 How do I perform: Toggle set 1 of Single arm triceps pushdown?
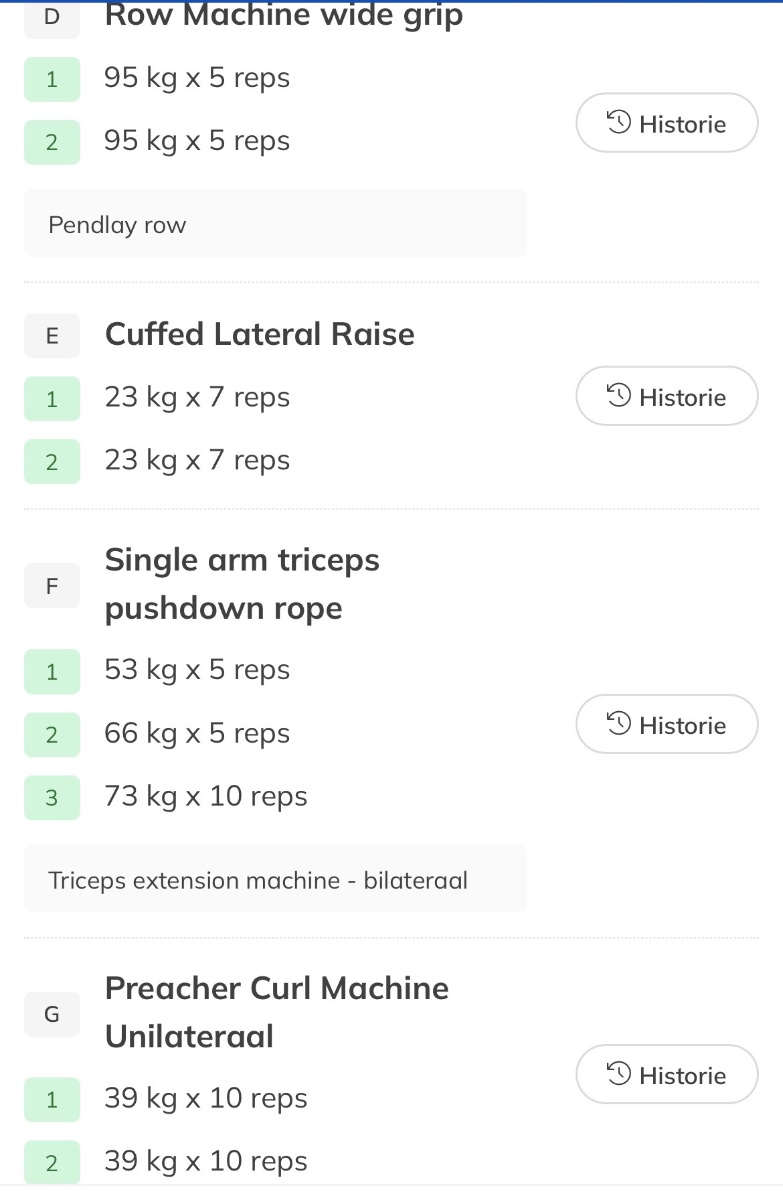52,671
